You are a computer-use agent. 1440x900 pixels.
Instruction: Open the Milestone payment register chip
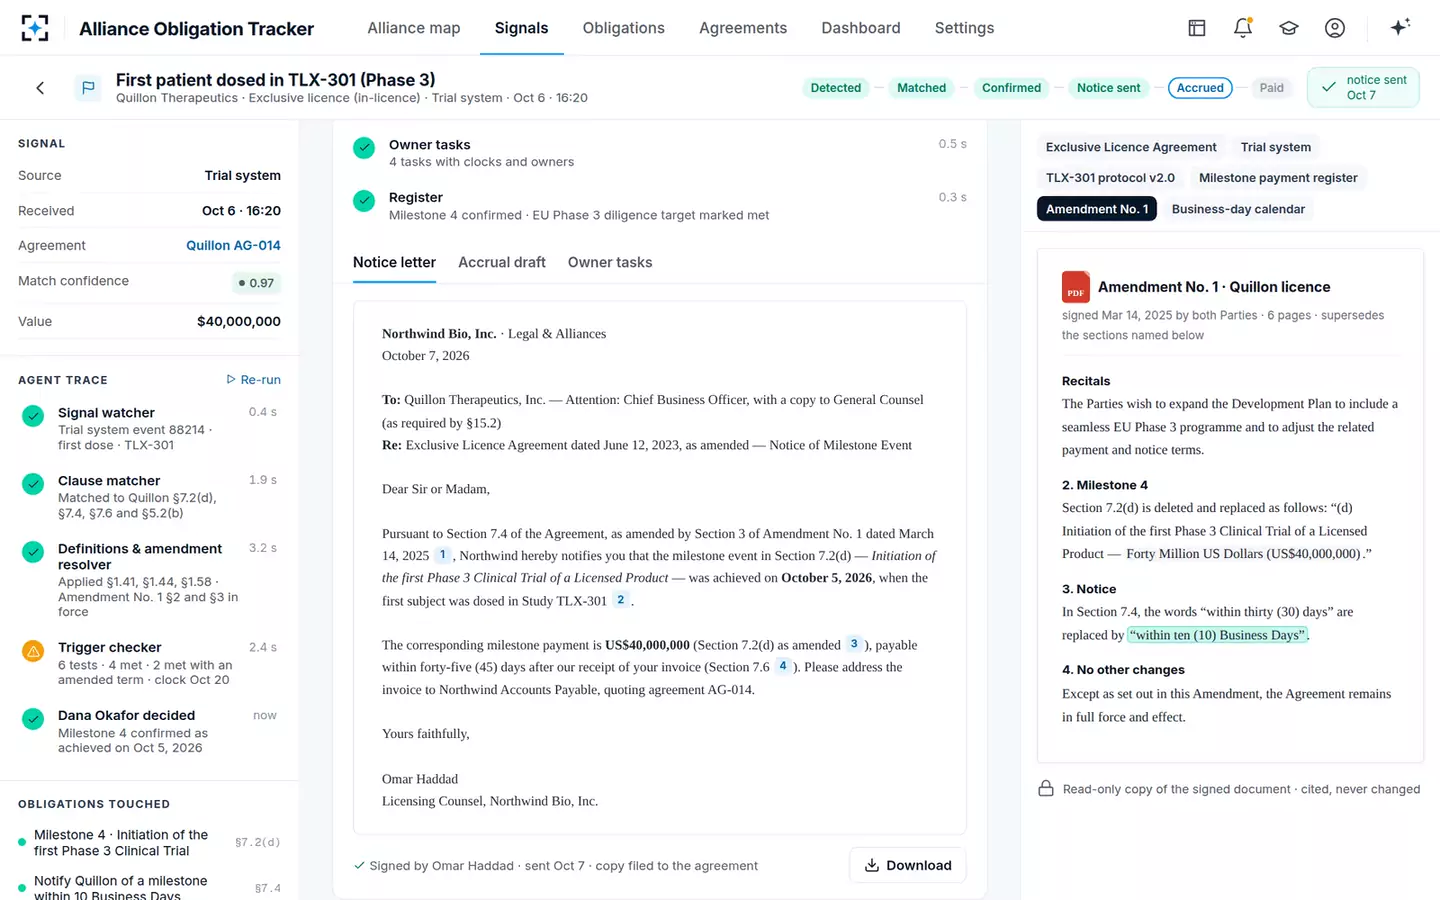(1278, 178)
